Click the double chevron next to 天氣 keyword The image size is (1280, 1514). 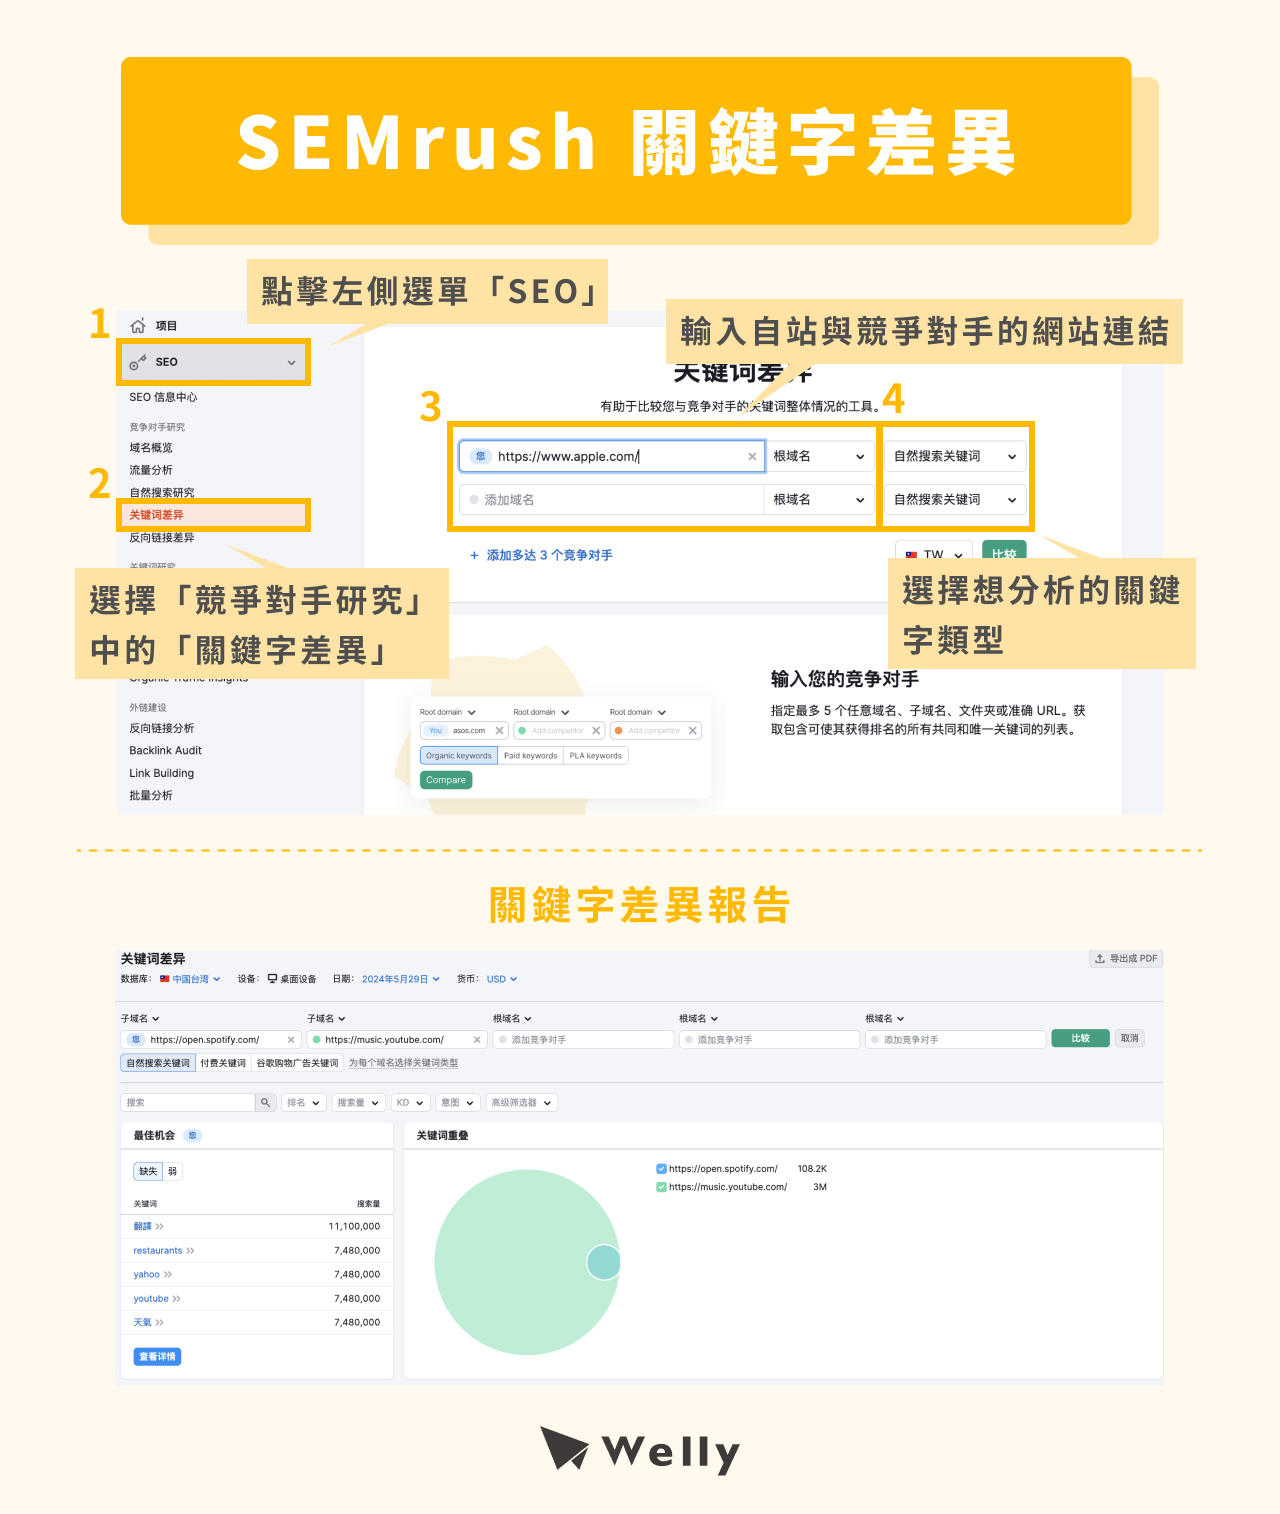[x=160, y=1323]
